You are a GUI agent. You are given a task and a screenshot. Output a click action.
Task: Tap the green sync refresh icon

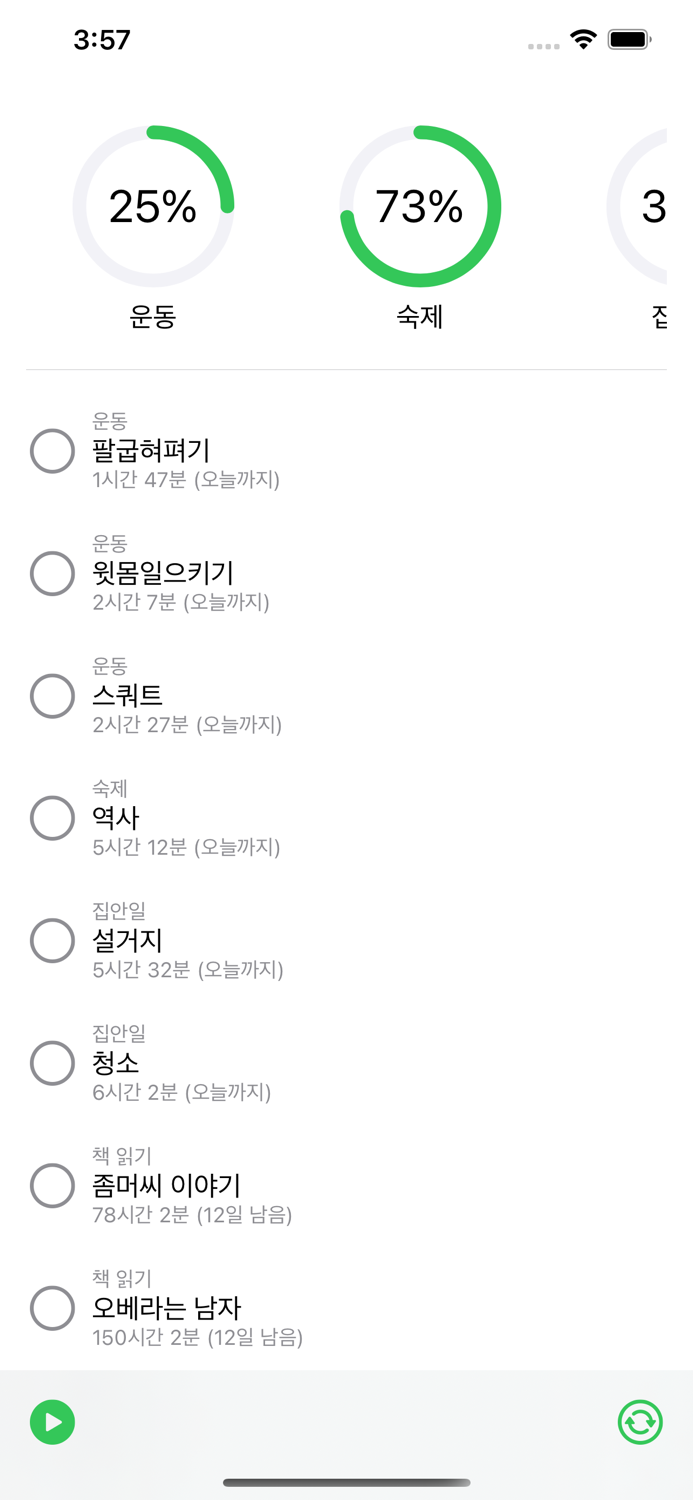[x=640, y=1422]
